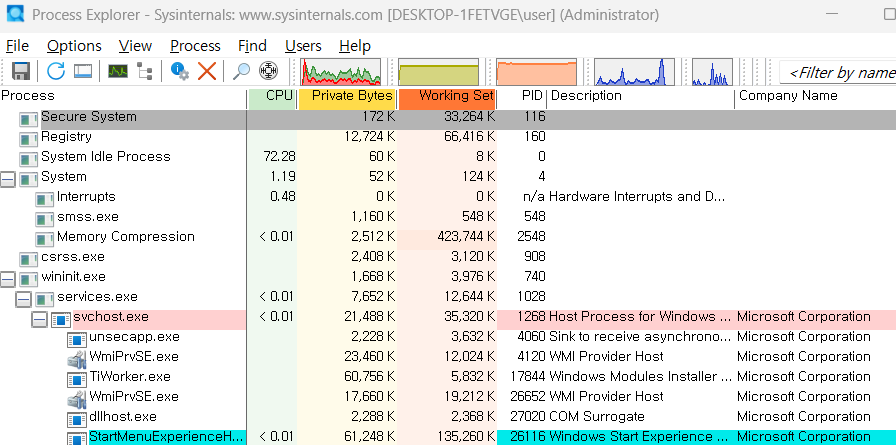
Task: Collapse the wininit.exe tree node
Action: click(8, 279)
